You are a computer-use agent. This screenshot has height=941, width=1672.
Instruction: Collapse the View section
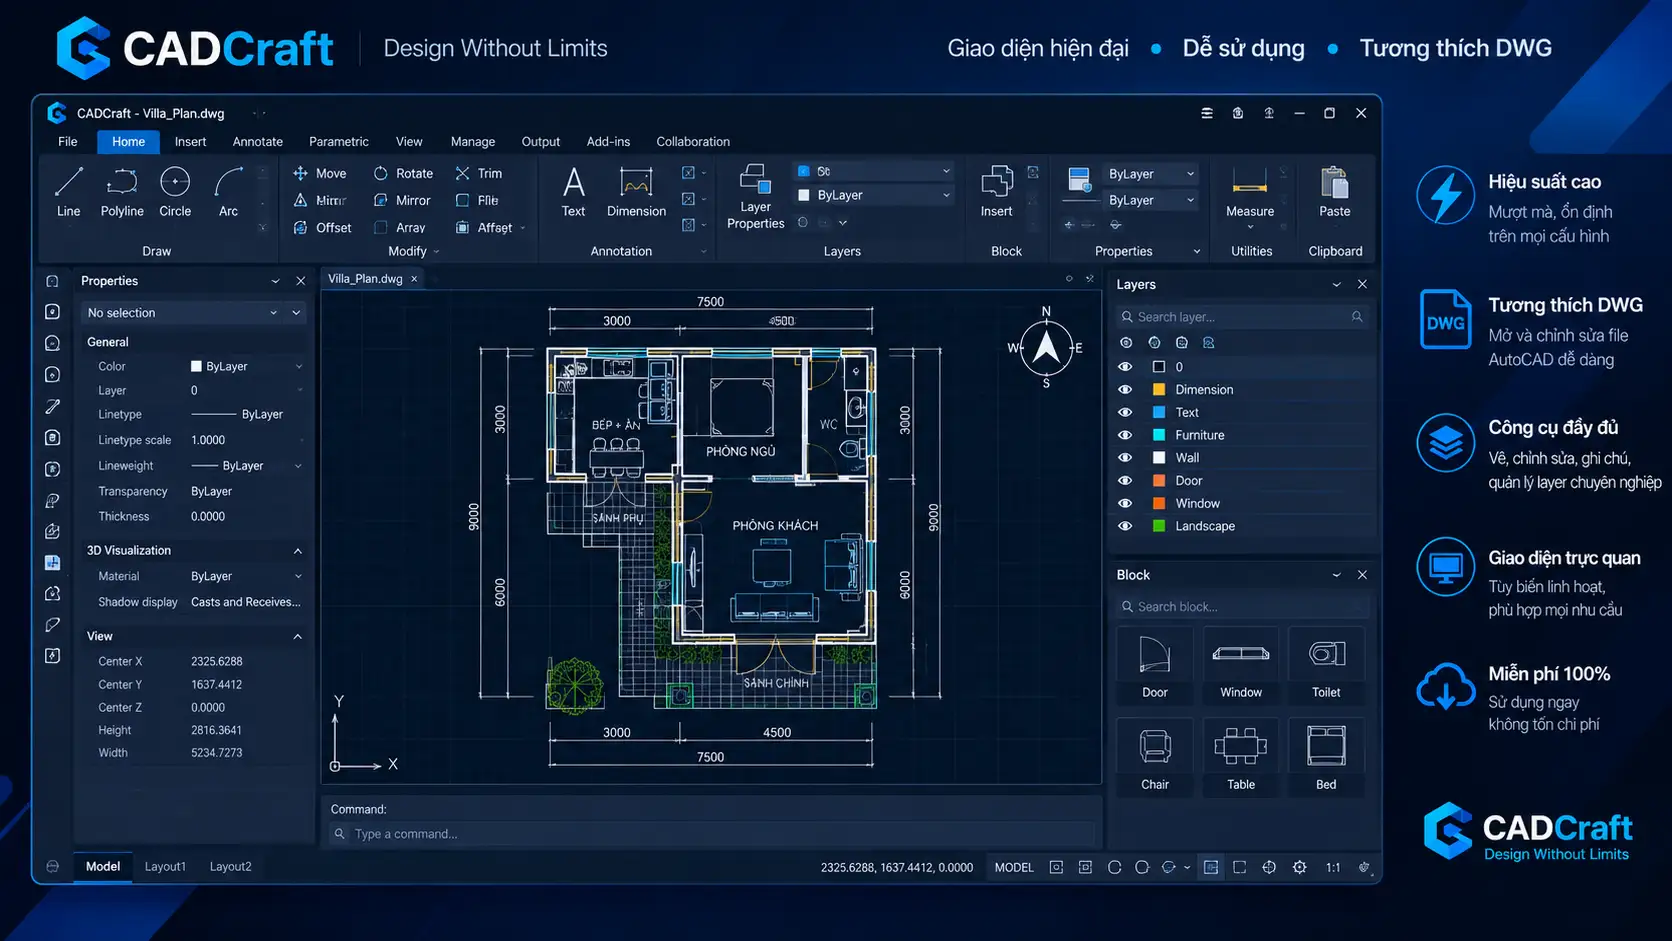point(297,636)
